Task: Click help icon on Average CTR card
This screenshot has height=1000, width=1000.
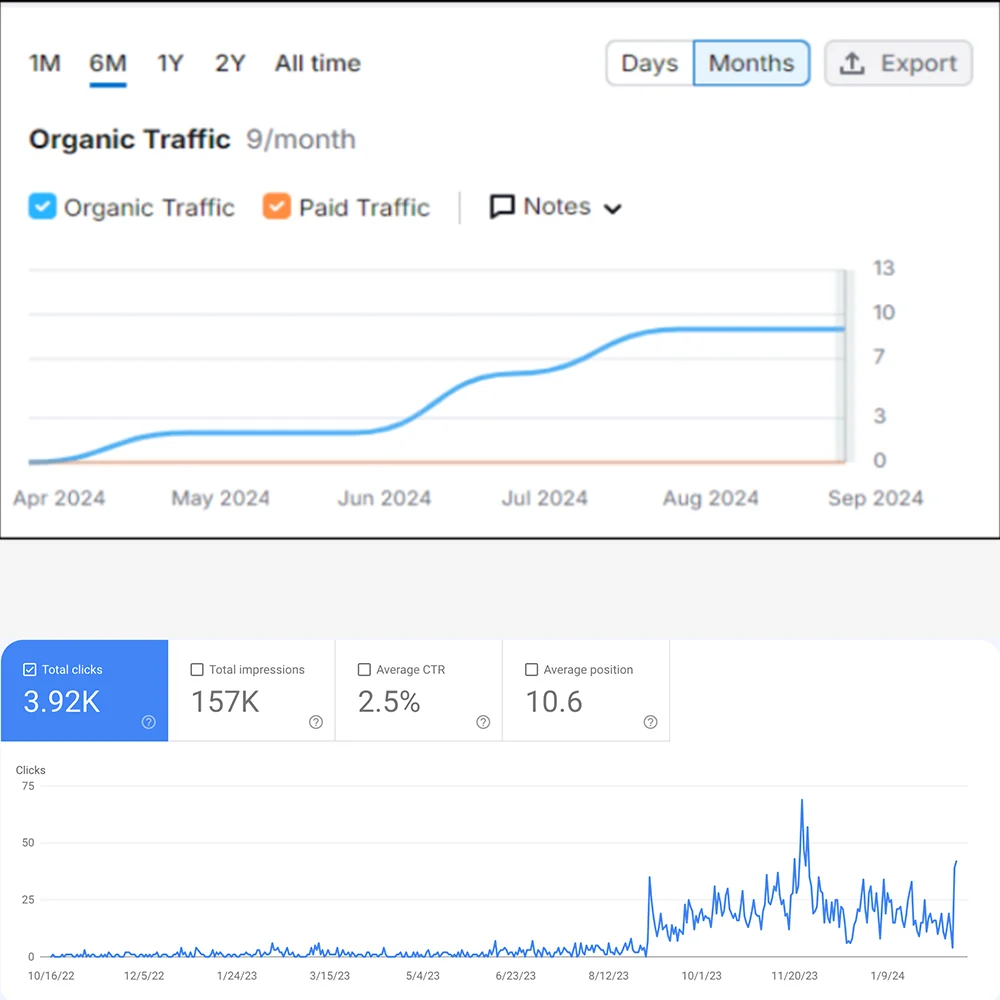Action: pyautogui.click(x=483, y=722)
